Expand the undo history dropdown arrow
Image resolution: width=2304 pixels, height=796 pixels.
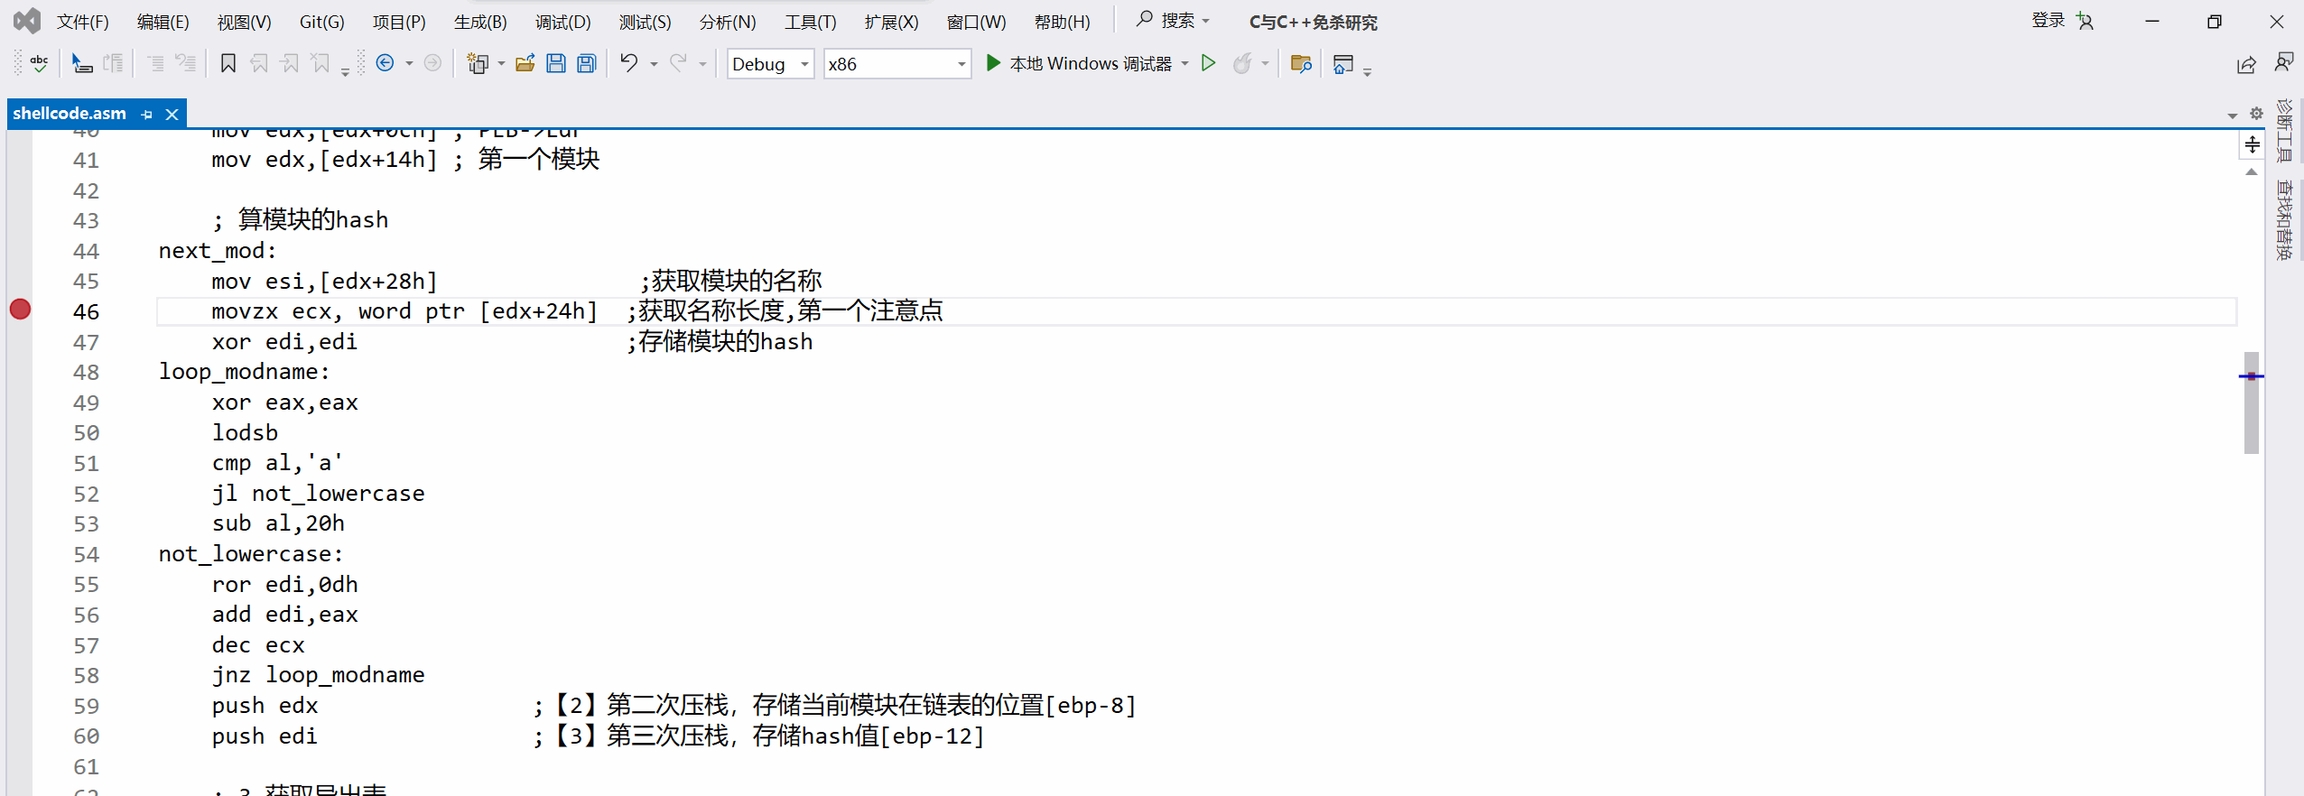654,64
